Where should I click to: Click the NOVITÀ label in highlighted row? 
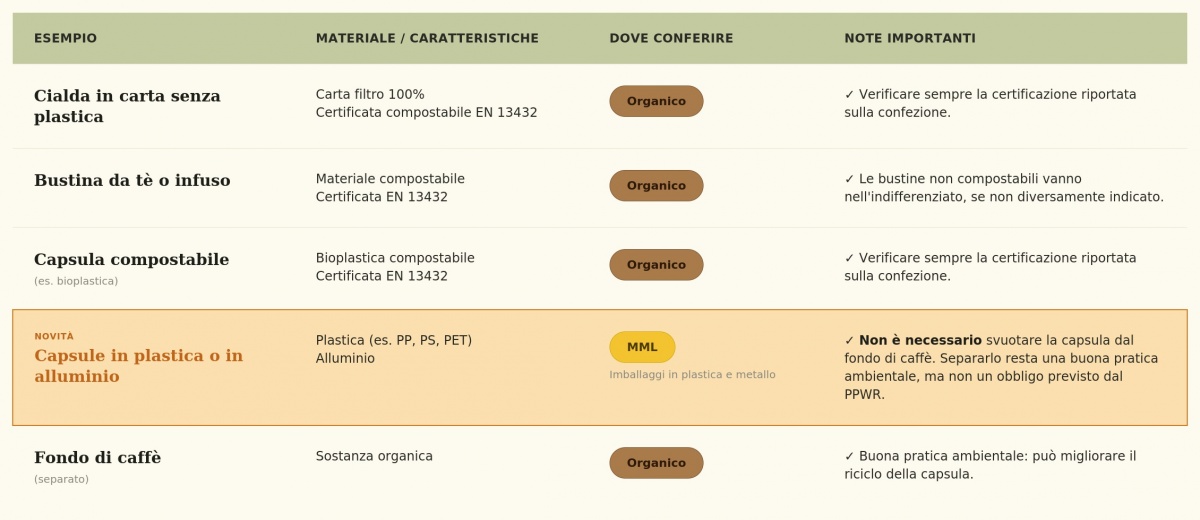[54, 336]
